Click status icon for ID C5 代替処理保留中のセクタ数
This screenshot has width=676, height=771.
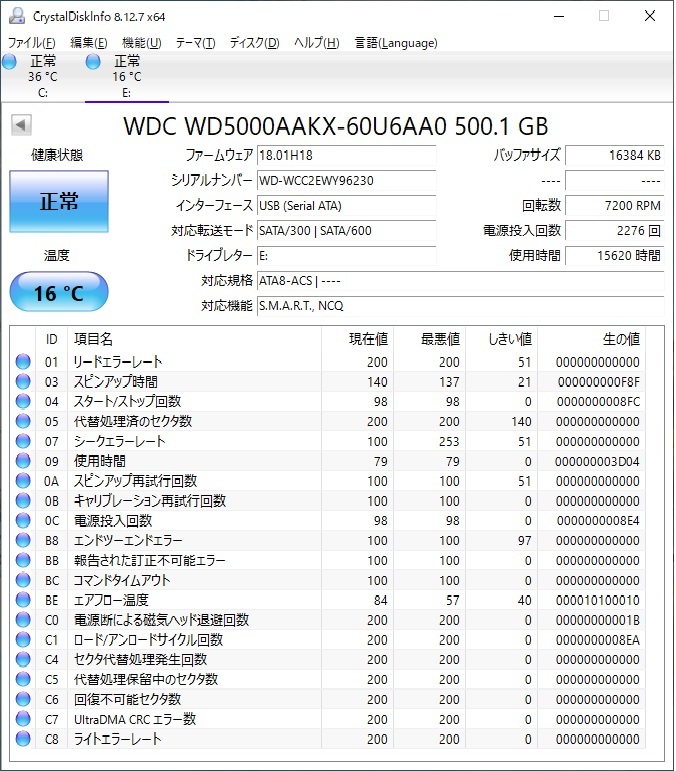[23, 680]
